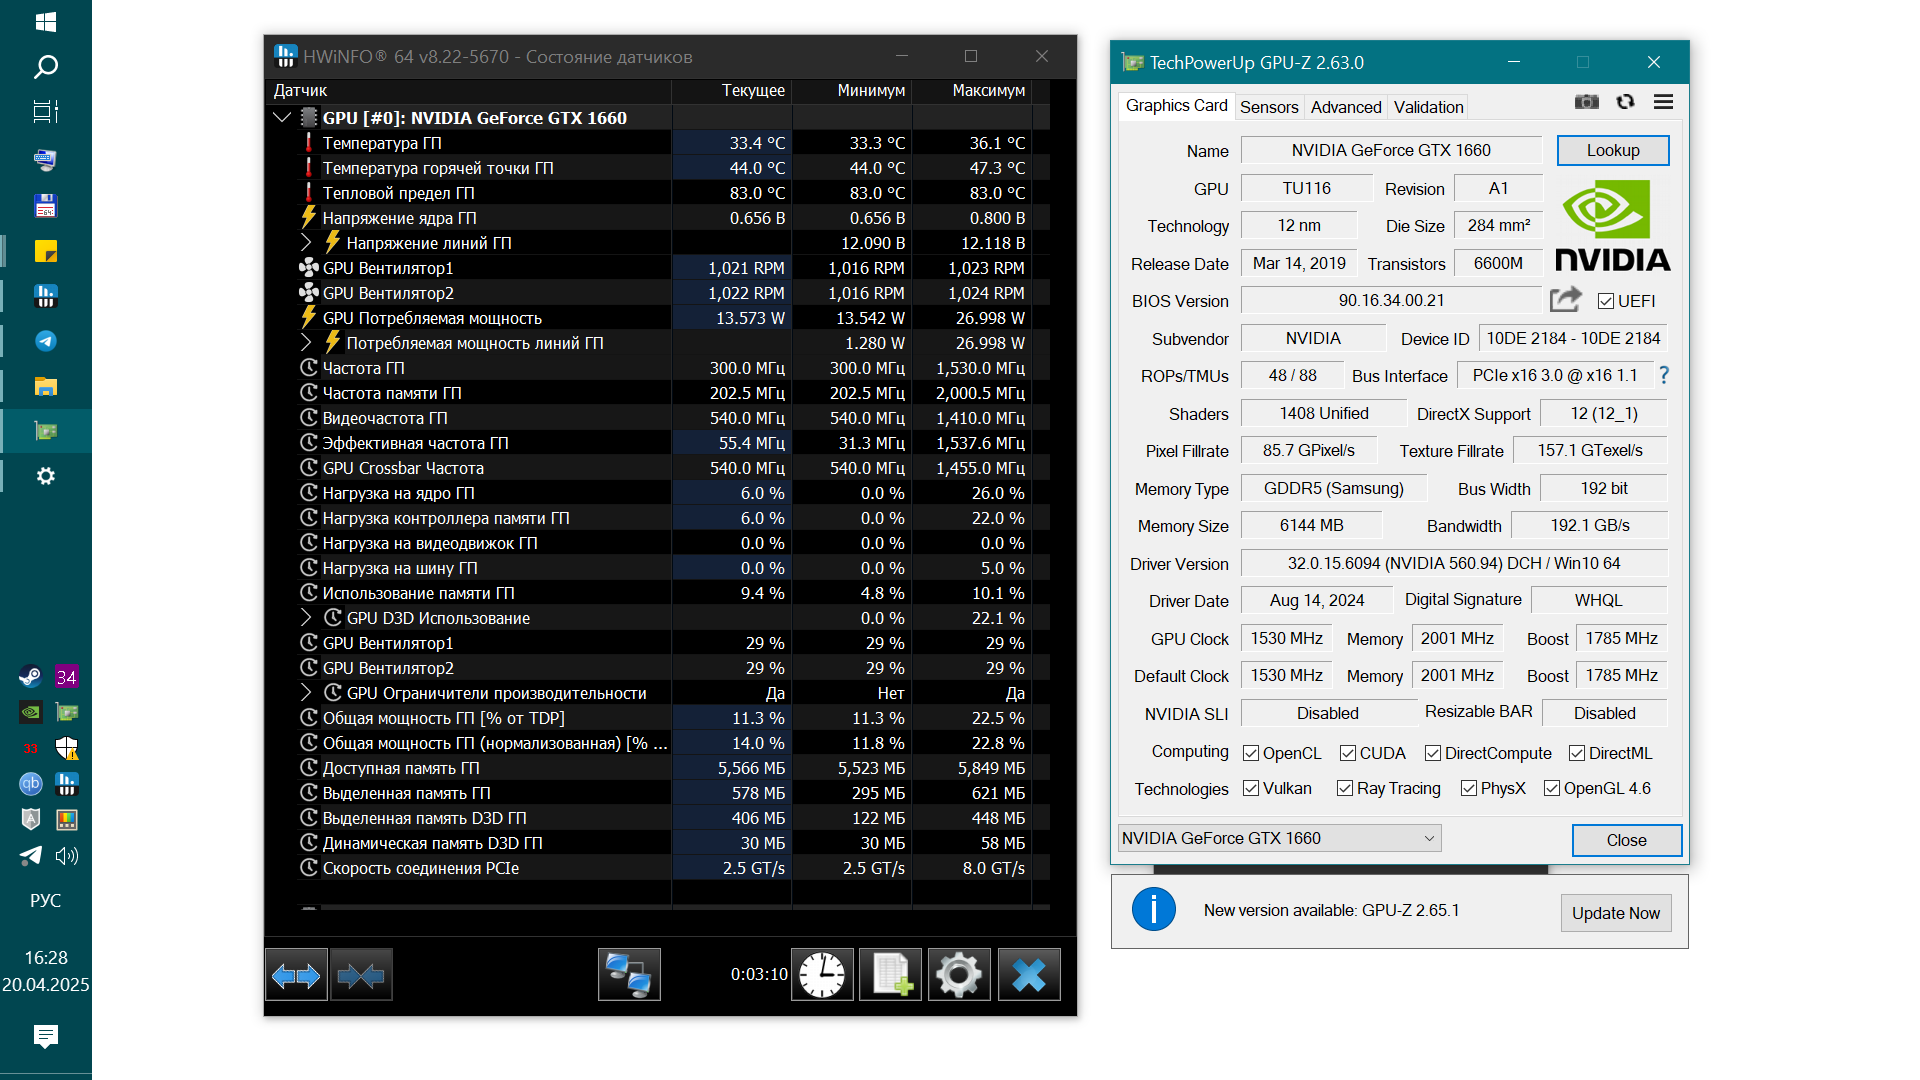This screenshot has width=1920, height=1080.
Task: Click the Bus Interface question mark
Action: [1664, 375]
